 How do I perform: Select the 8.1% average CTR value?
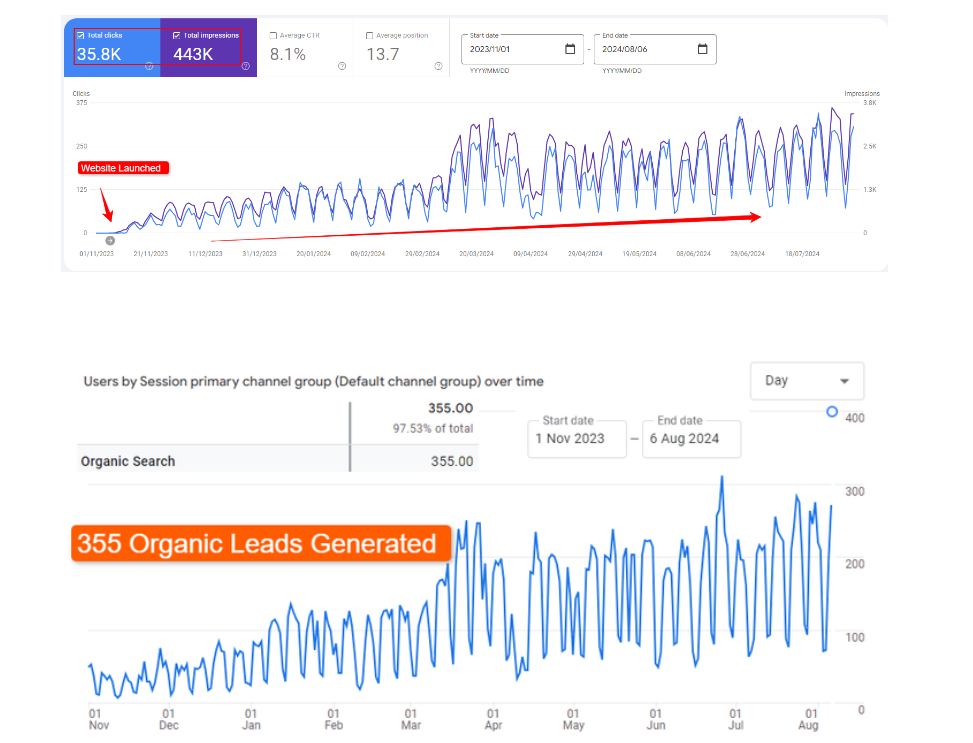(x=287, y=54)
